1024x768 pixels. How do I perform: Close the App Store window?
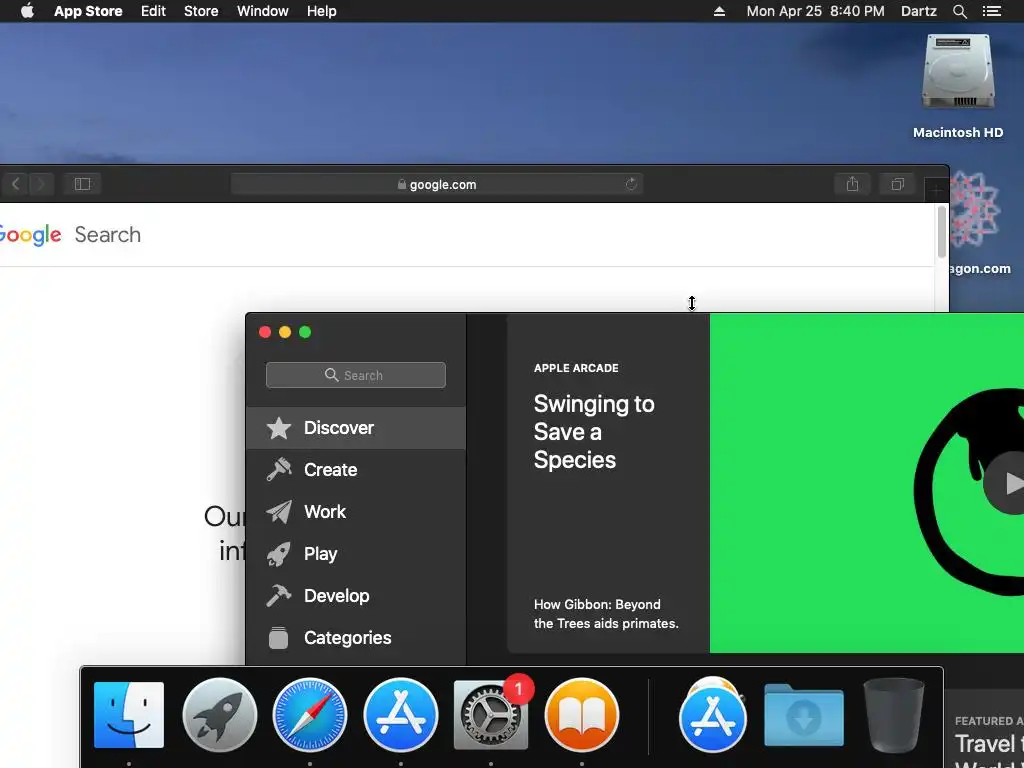[x=265, y=332]
